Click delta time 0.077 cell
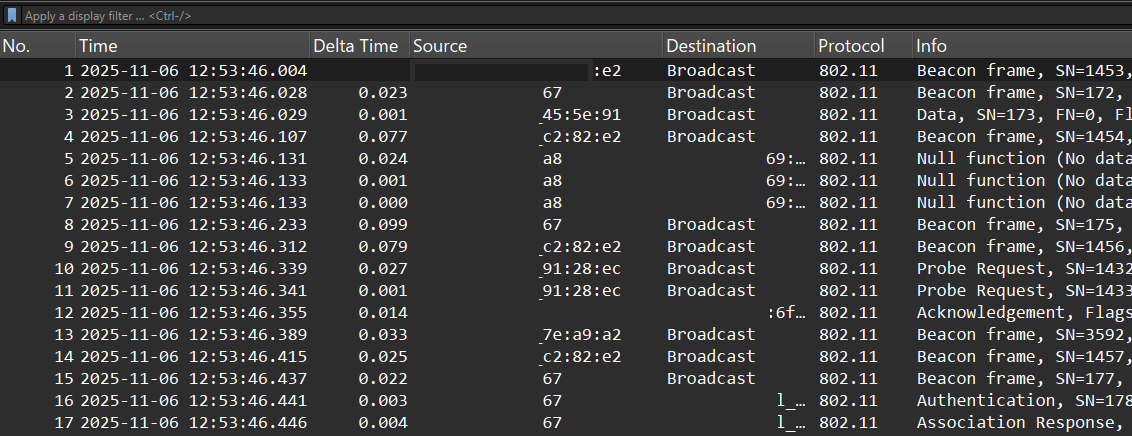Image resolution: width=1132 pixels, height=436 pixels. 383,136
